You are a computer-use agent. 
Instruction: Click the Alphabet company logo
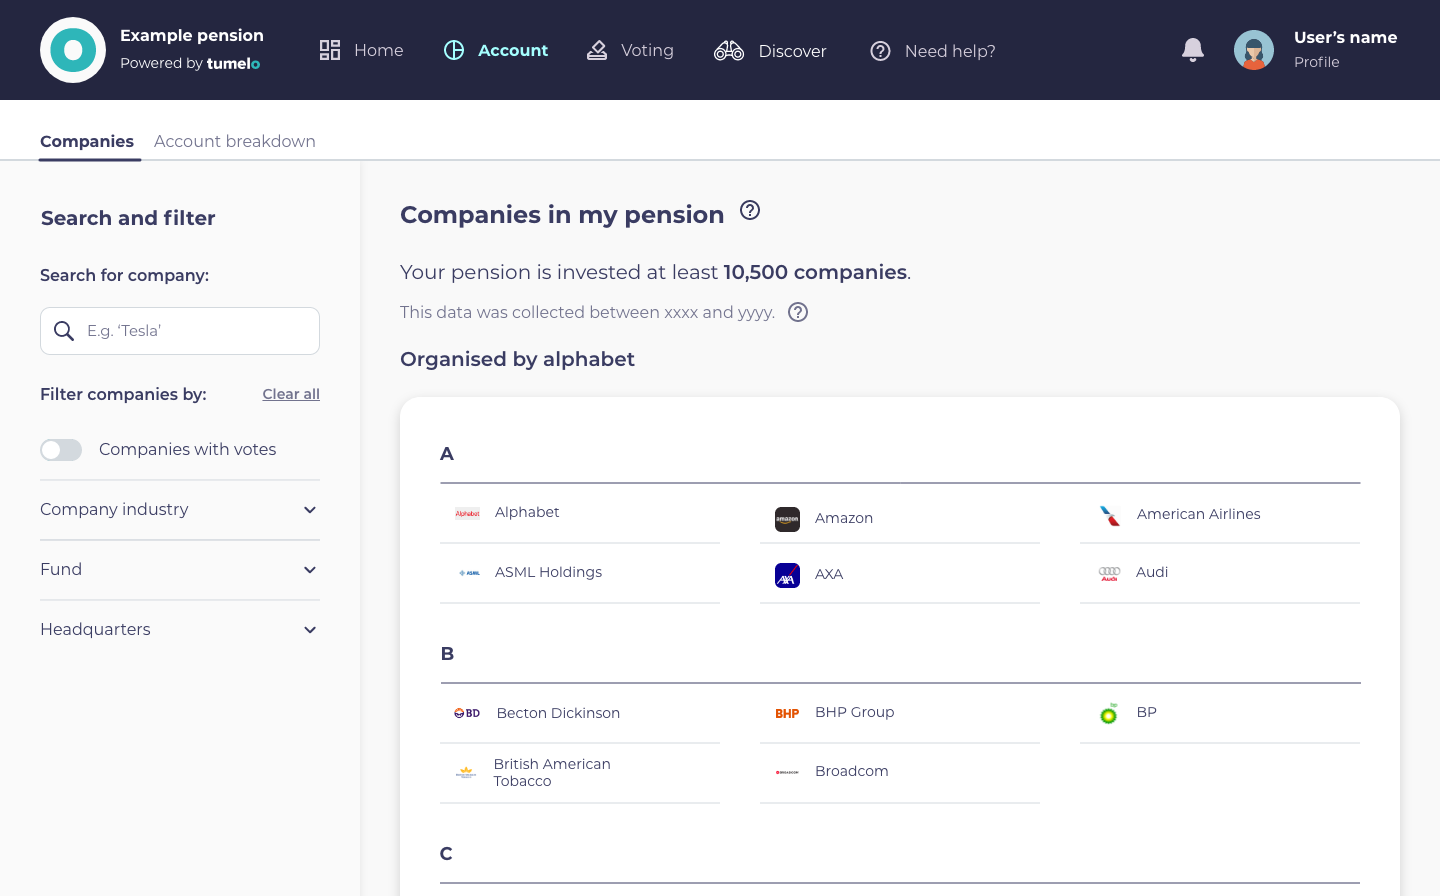(x=468, y=513)
